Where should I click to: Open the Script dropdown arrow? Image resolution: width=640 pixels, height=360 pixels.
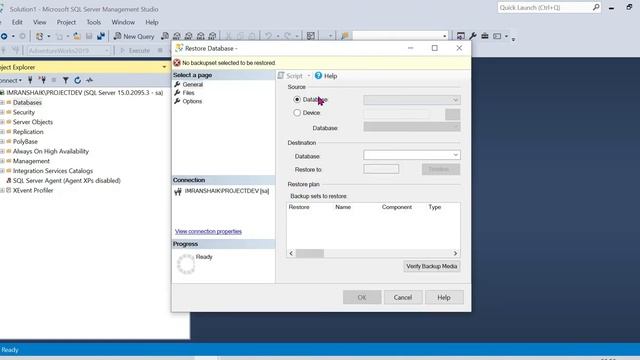click(309, 76)
